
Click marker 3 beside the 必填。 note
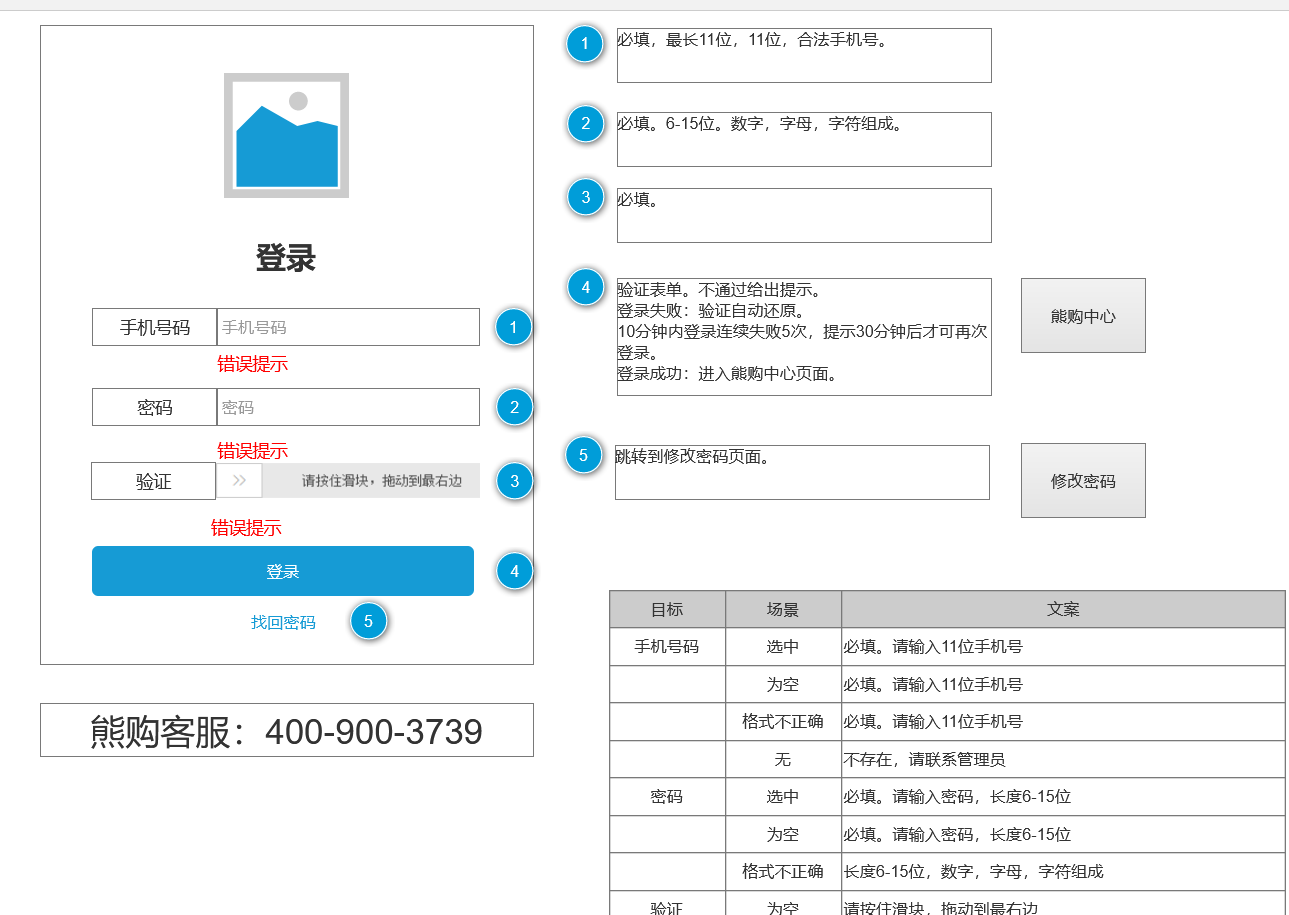click(585, 197)
